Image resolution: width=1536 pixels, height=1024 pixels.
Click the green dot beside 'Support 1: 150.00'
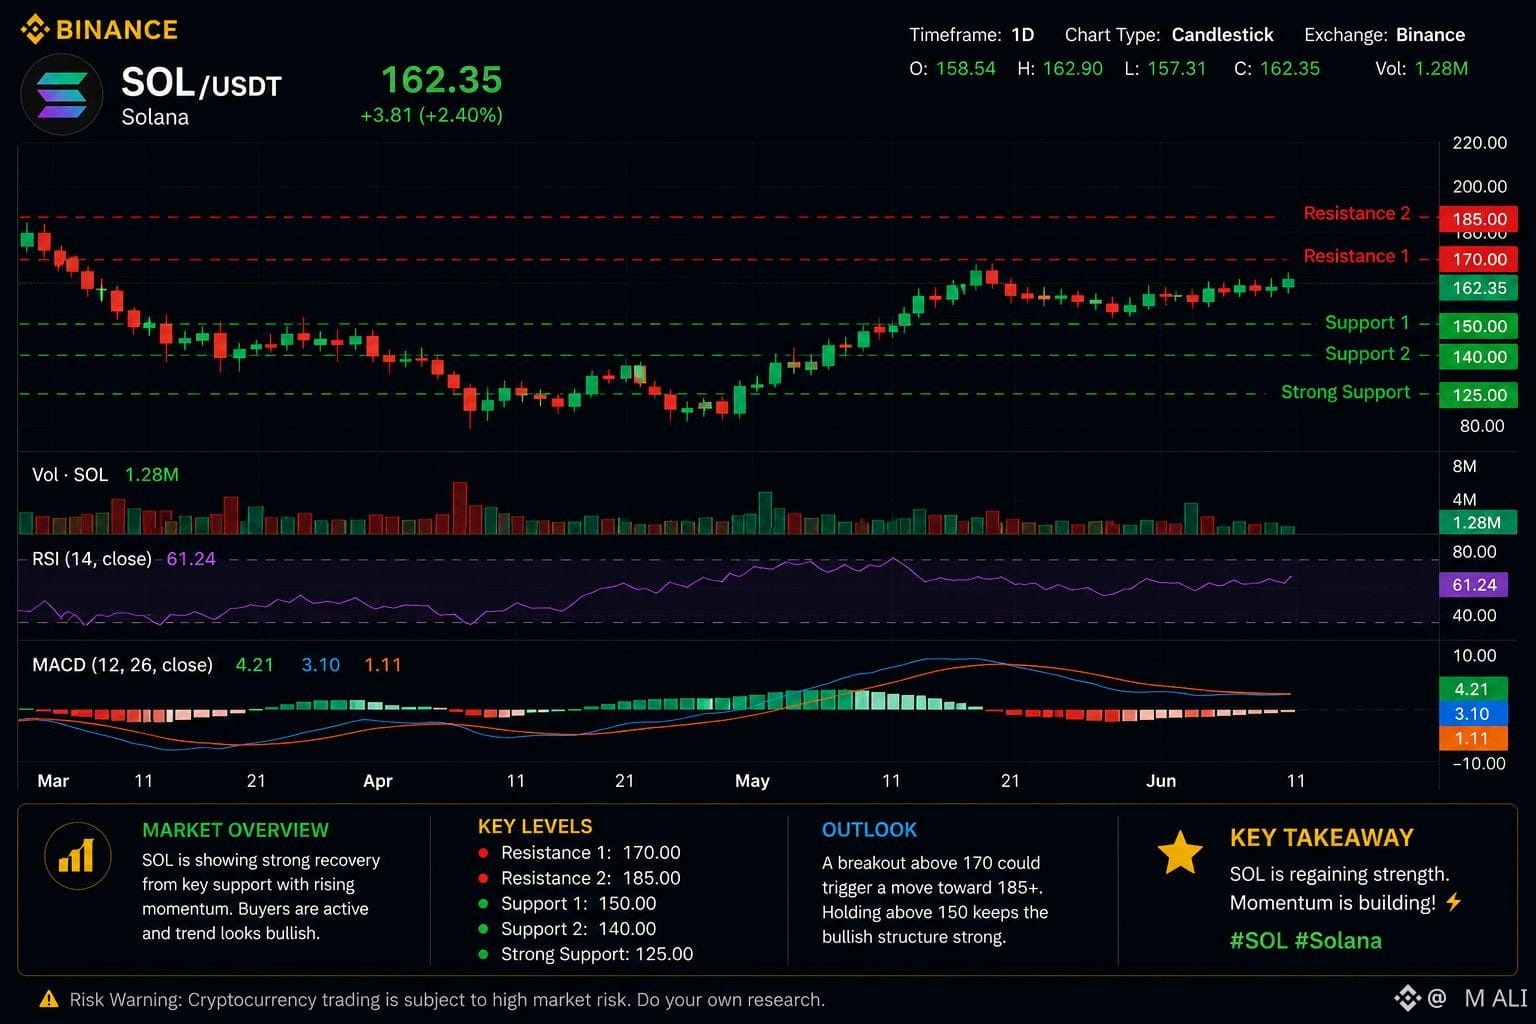click(x=483, y=904)
